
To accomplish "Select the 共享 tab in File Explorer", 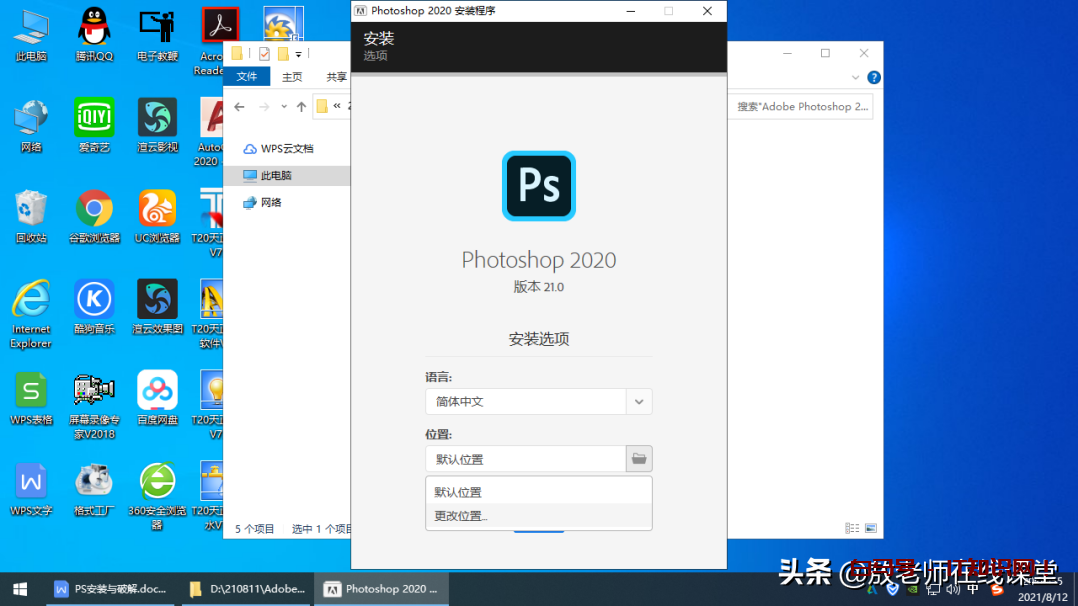I will point(335,76).
